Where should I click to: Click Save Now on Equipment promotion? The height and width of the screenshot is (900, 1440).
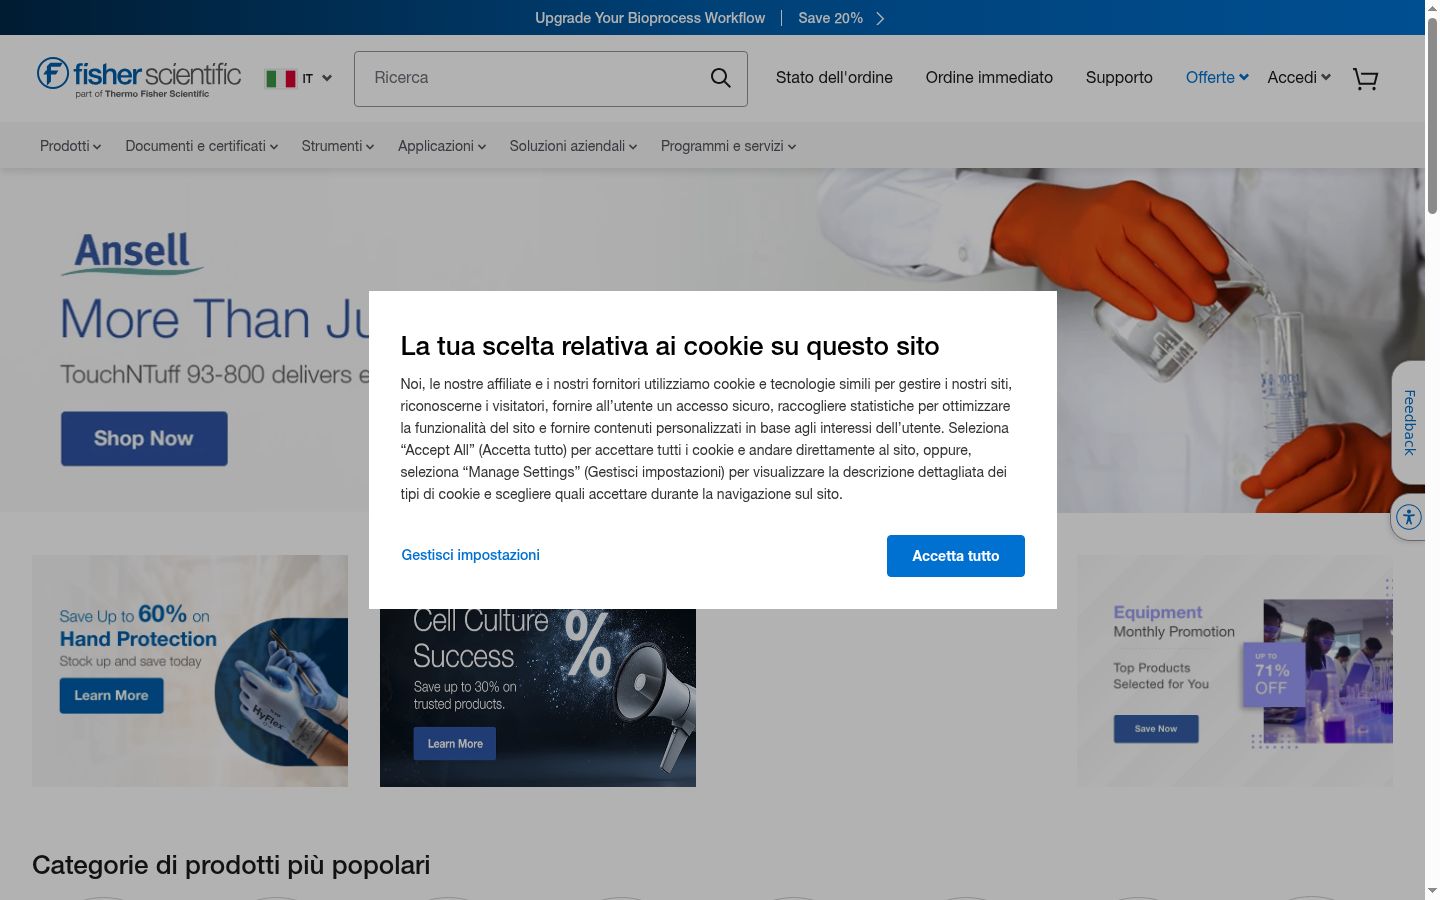point(1156,729)
